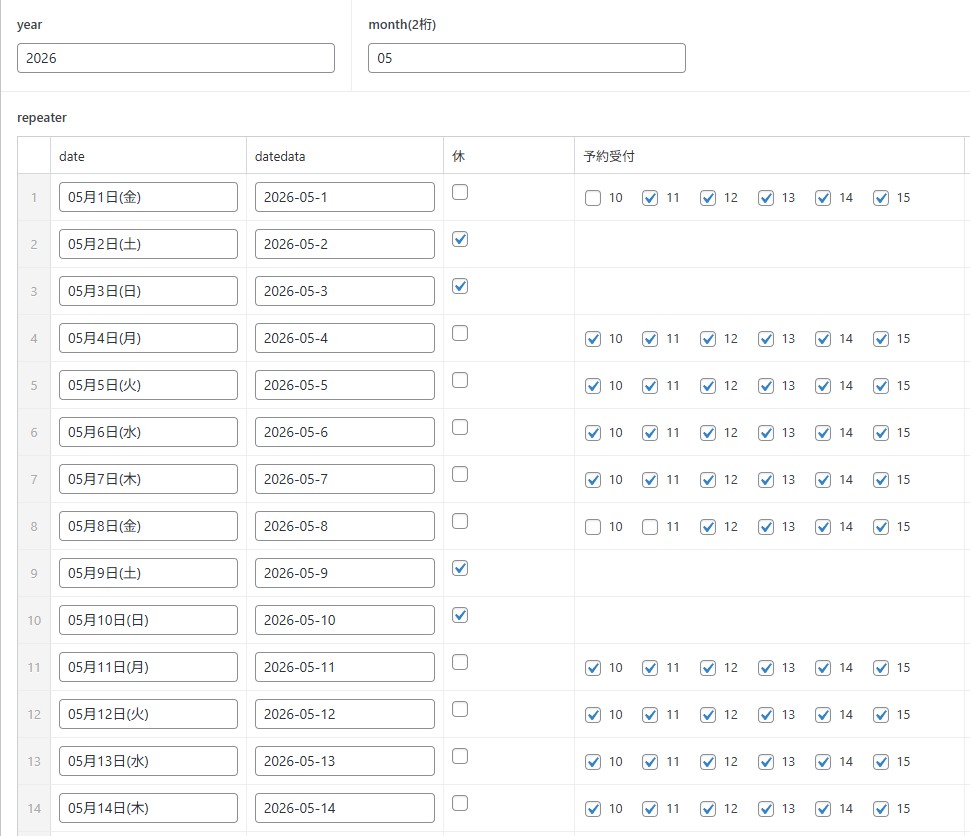Viewport: 970px width, 836px height.
Task: Check the 休 checkbox for 05月13日(水)
Action: tap(460, 757)
